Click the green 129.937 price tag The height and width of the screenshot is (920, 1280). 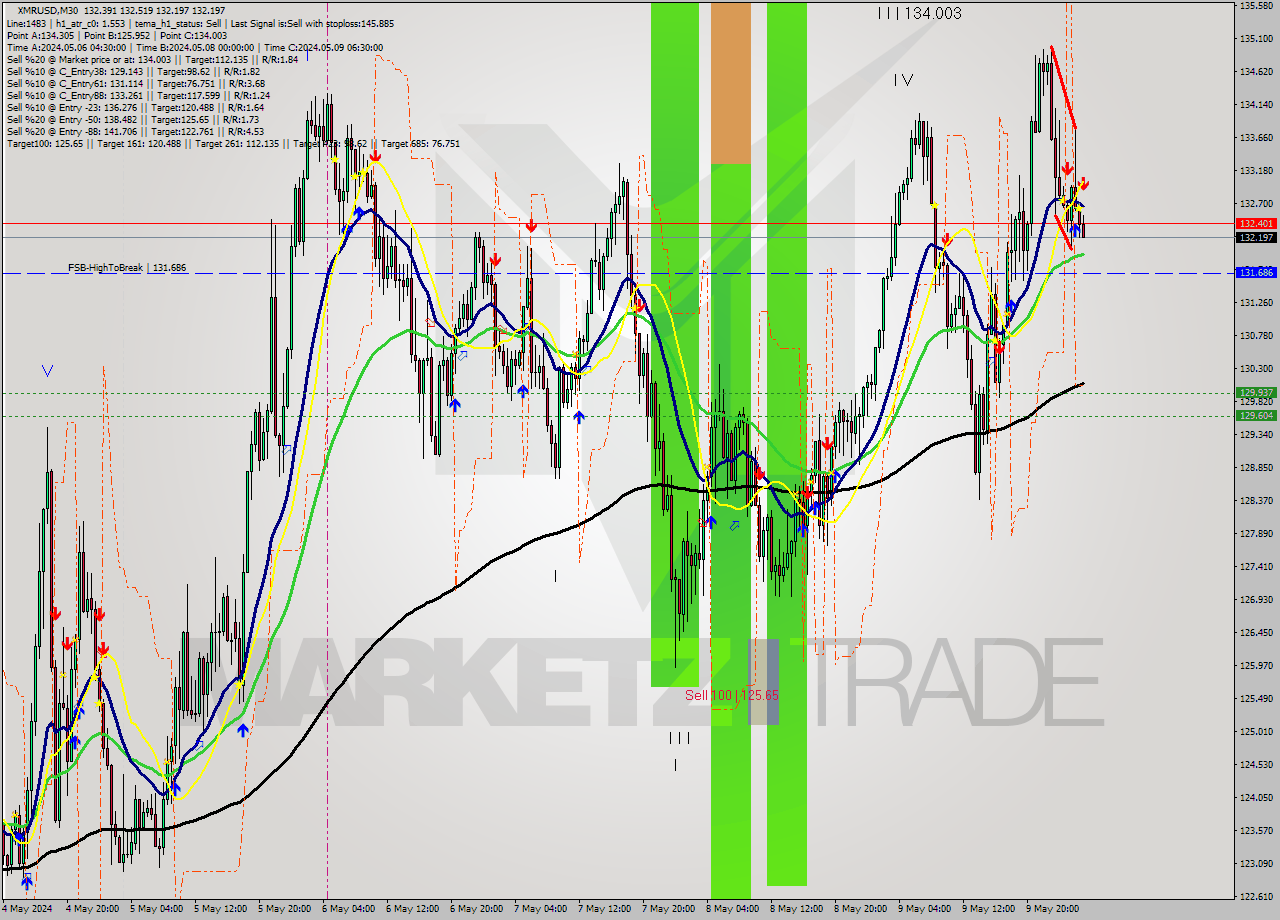(x=1256, y=393)
